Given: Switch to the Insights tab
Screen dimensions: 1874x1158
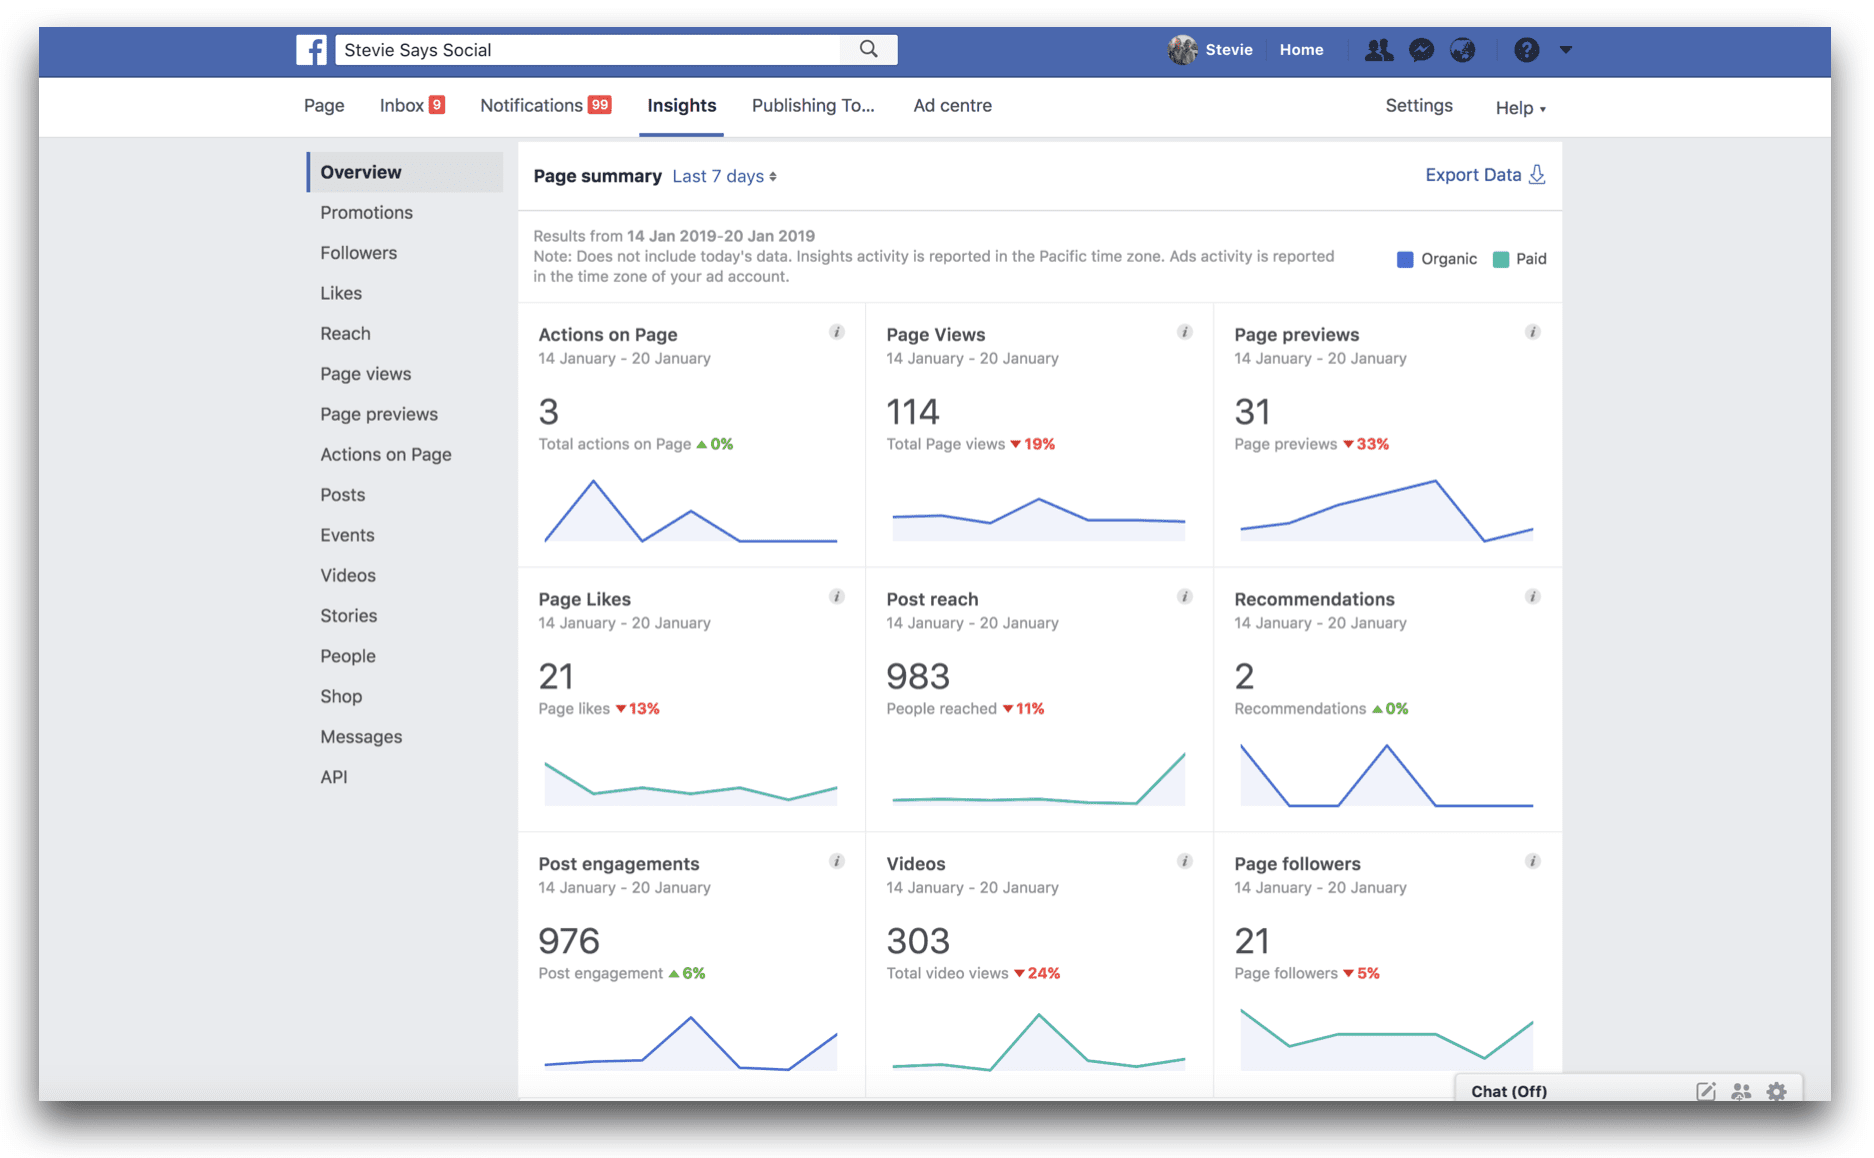Looking at the screenshot, I should pyautogui.click(x=681, y=105).
